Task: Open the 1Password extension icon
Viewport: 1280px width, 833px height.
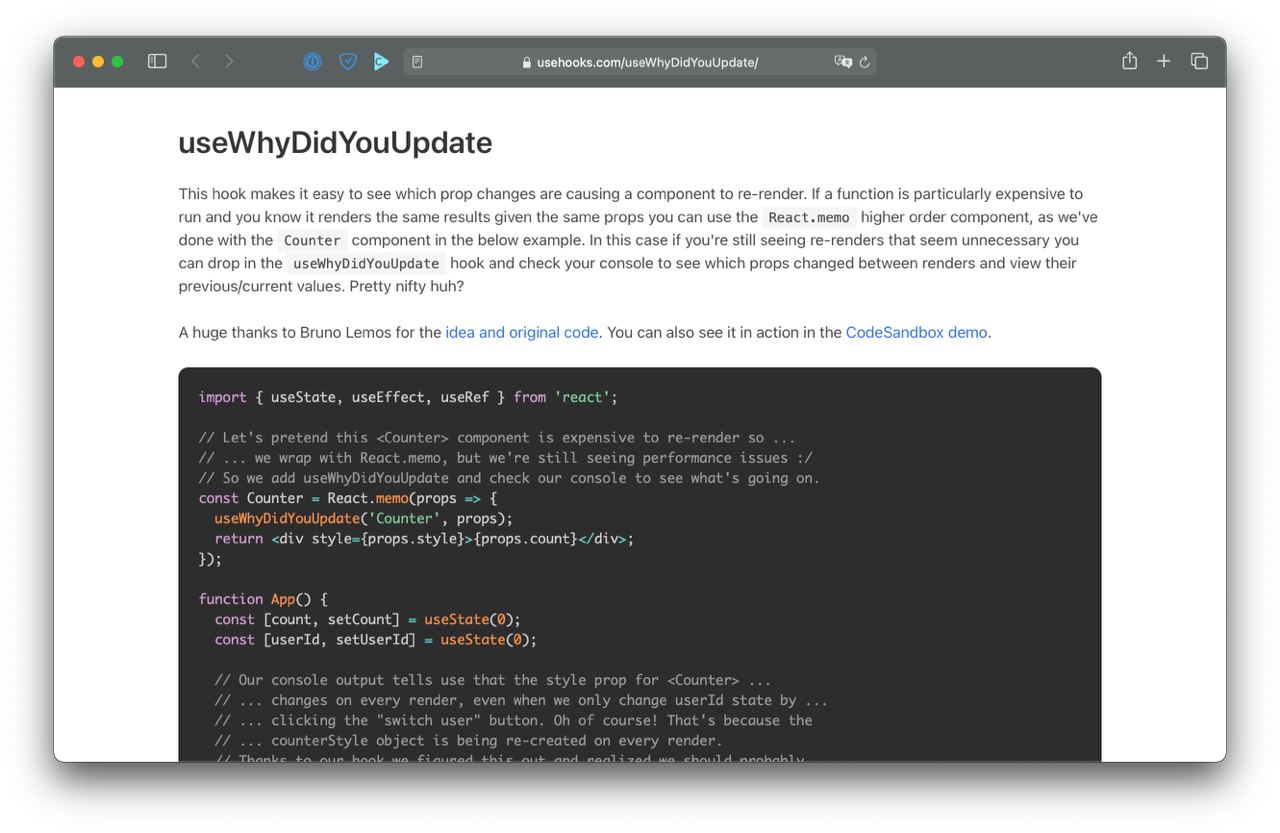Action: tap(312, 62)
